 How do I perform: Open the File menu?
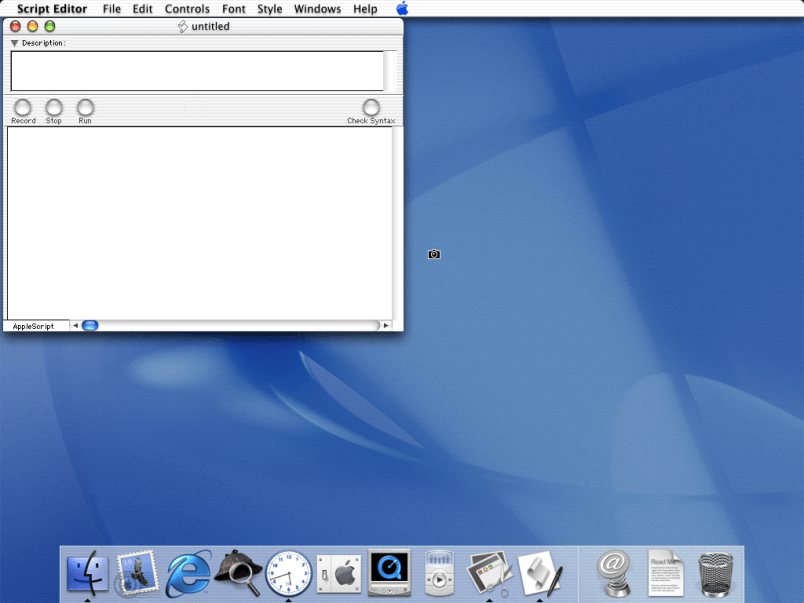[x=112, y=9]
